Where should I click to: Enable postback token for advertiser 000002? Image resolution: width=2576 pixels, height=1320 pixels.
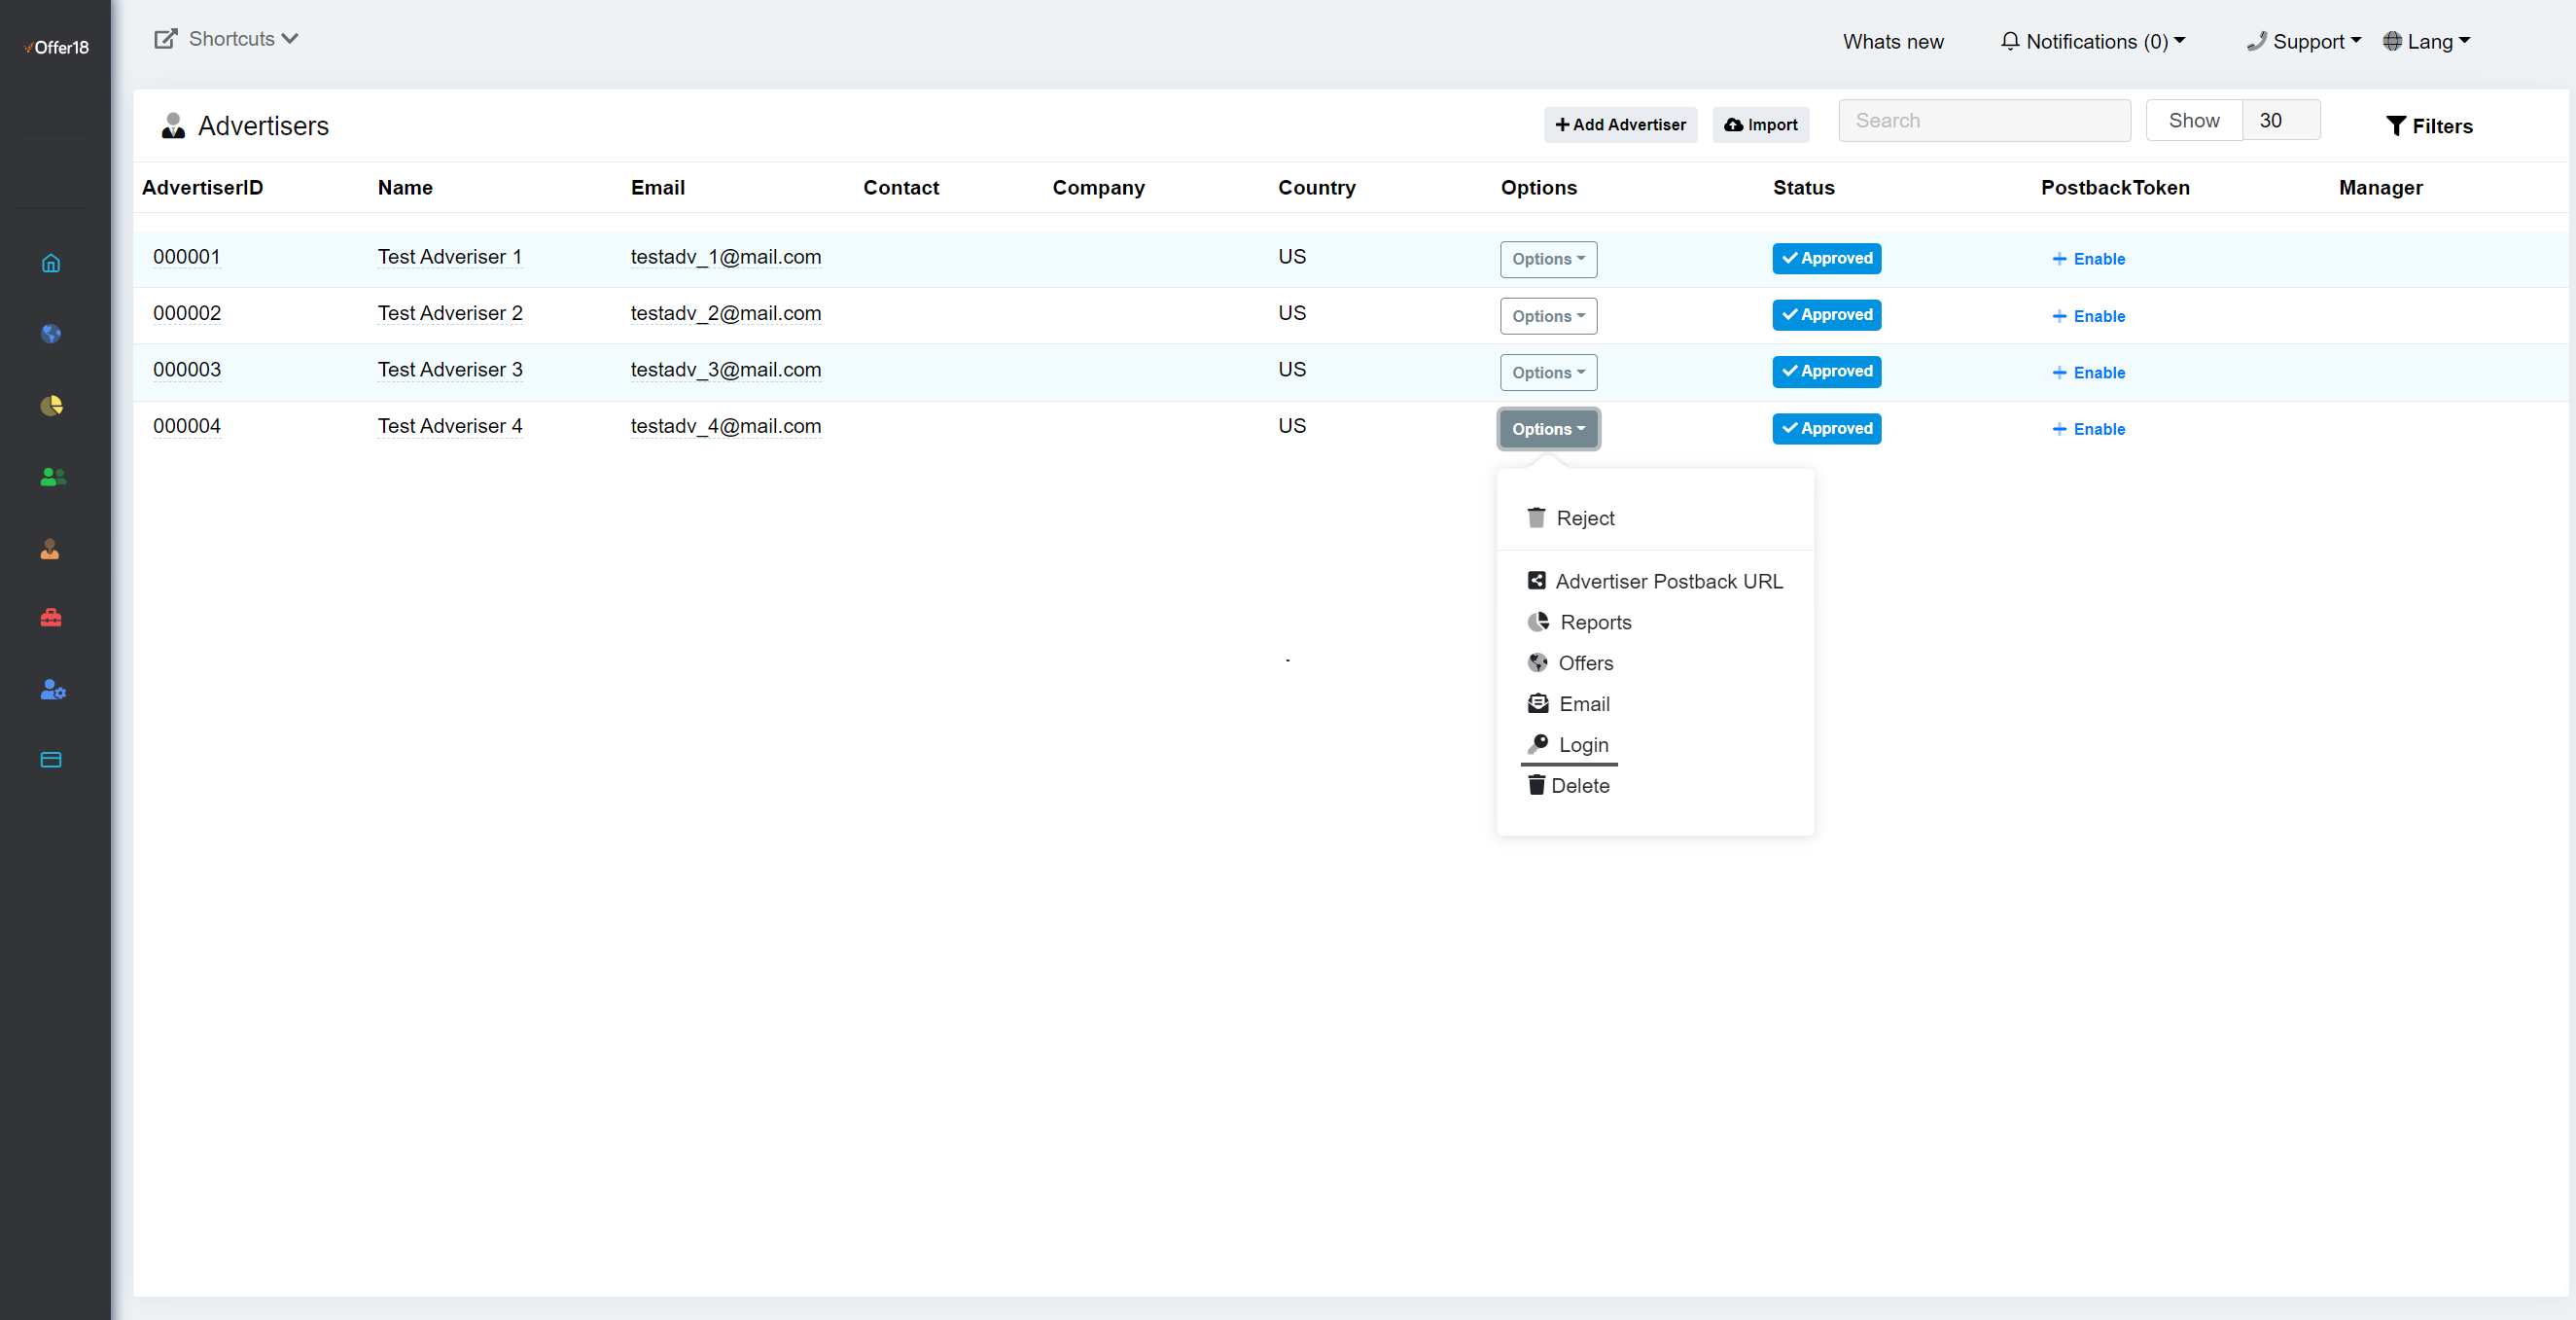point(2088,316)
